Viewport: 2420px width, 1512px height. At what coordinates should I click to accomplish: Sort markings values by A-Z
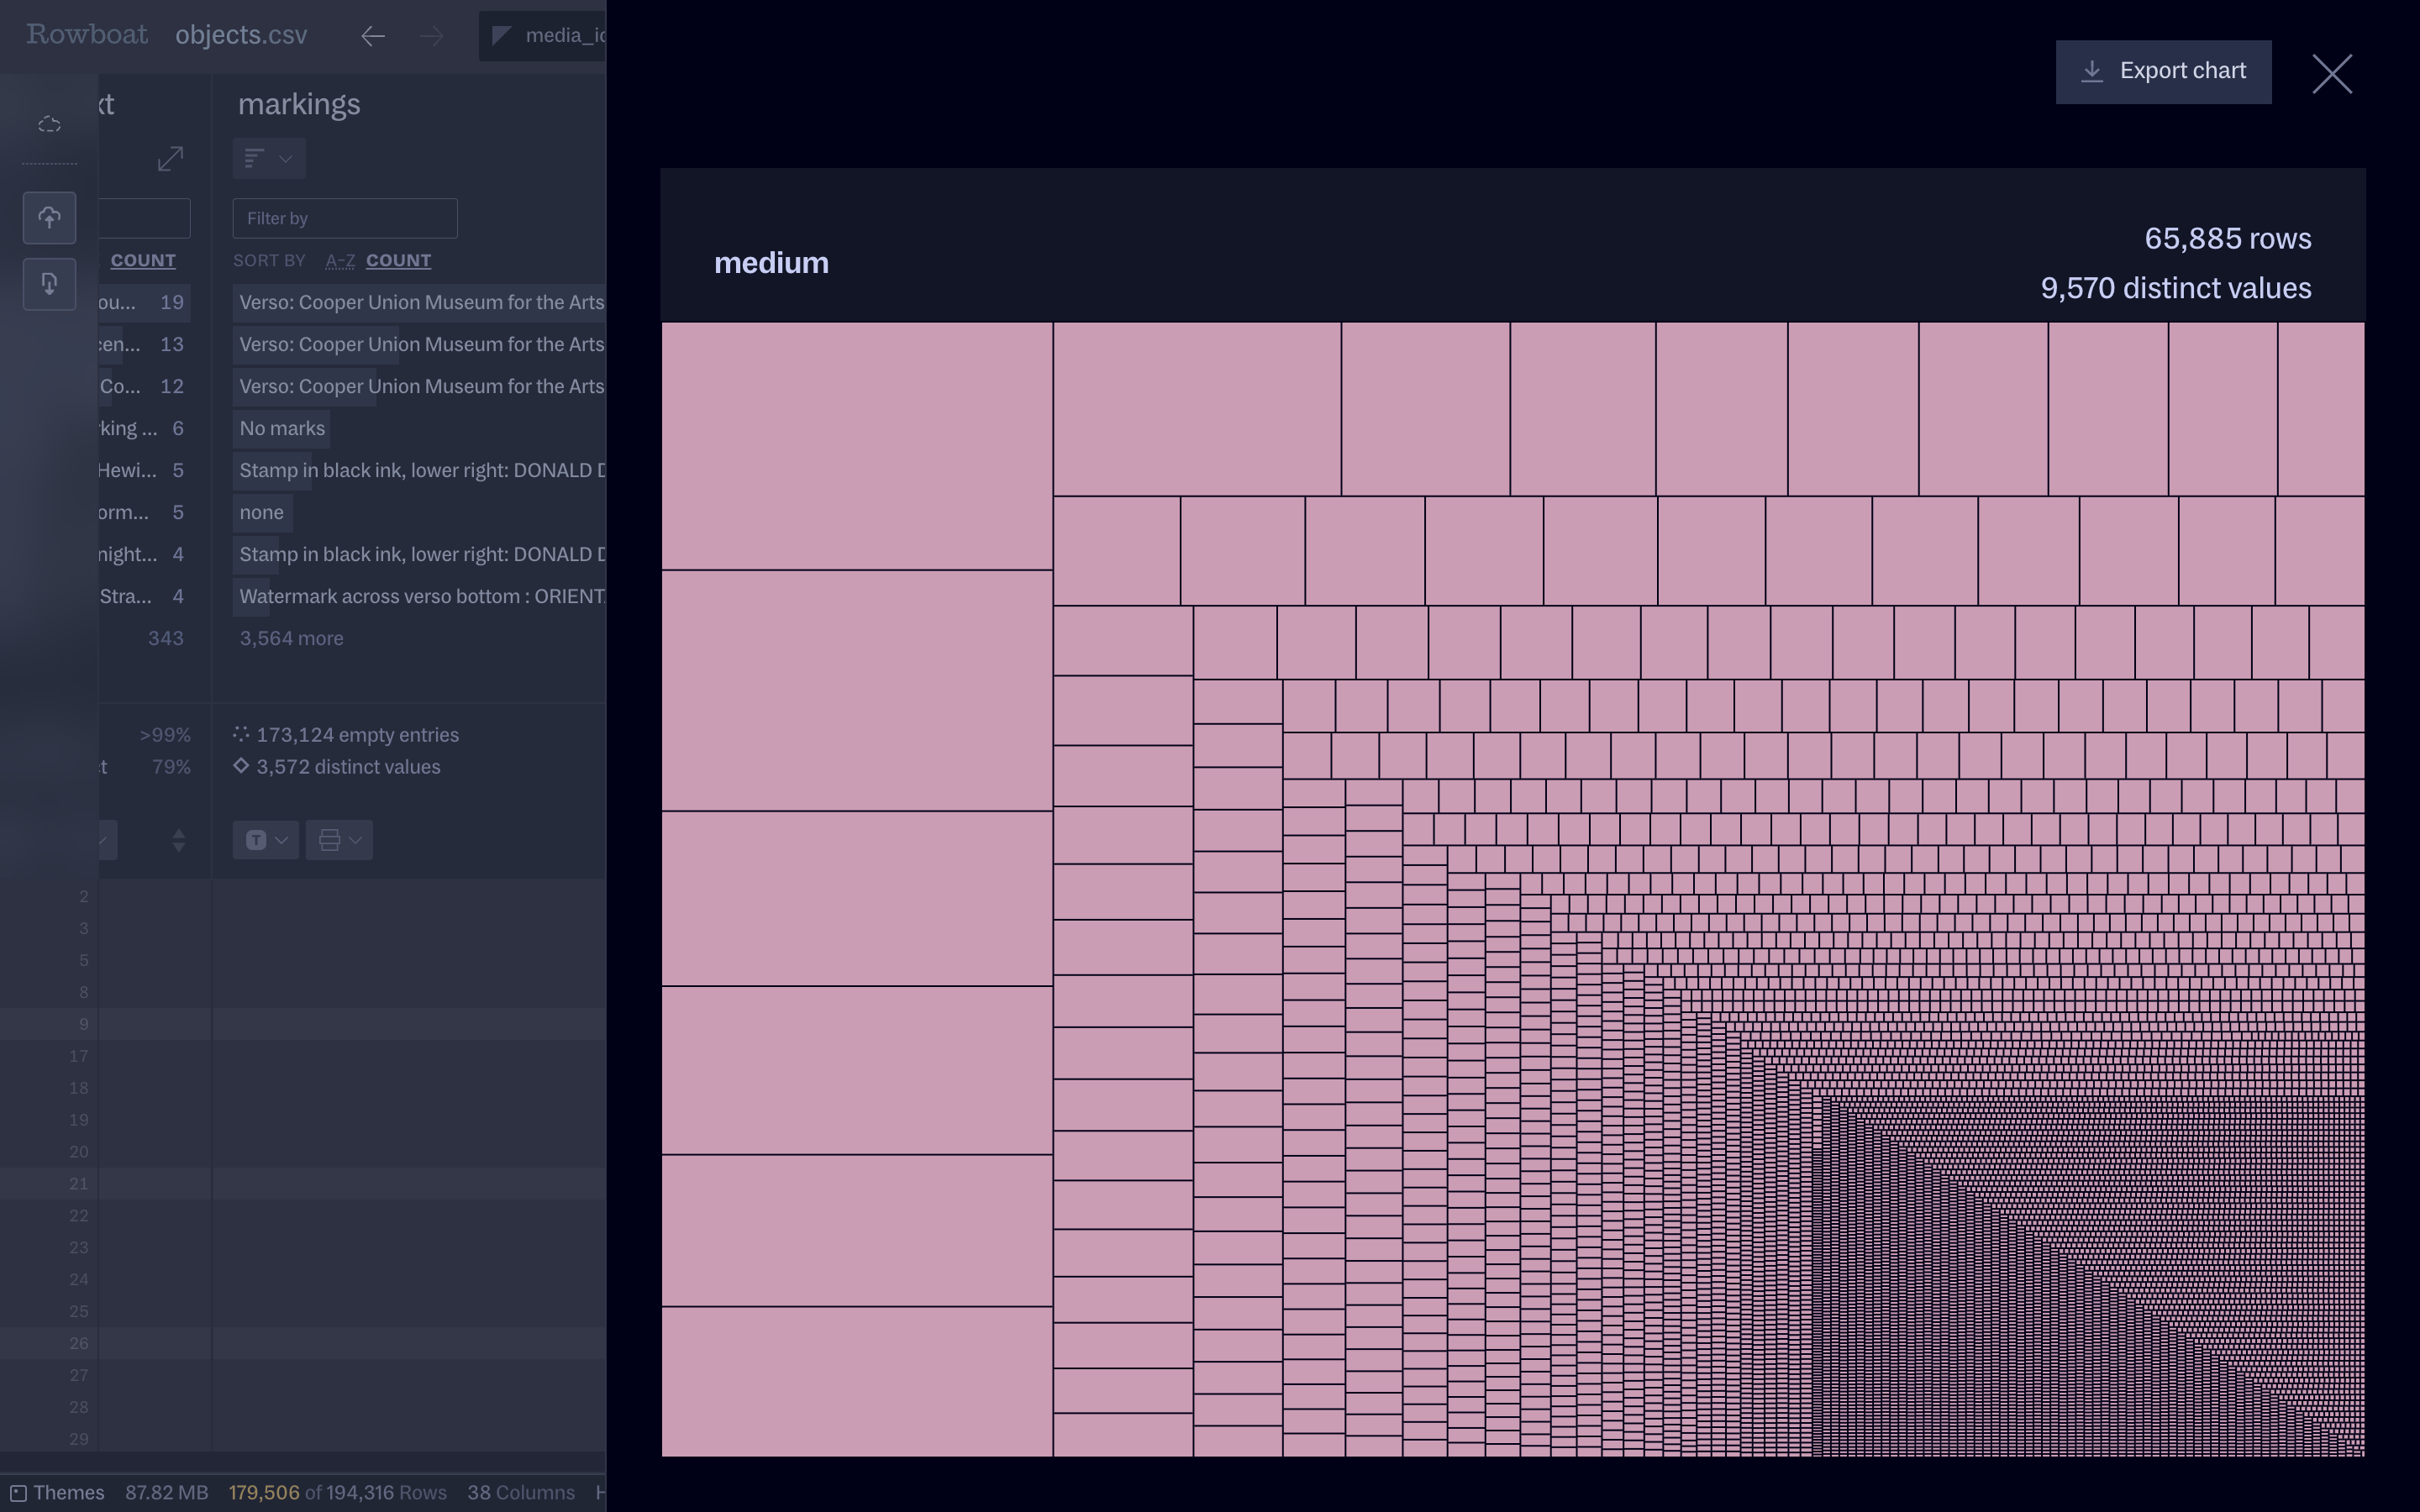click(340, 261)
